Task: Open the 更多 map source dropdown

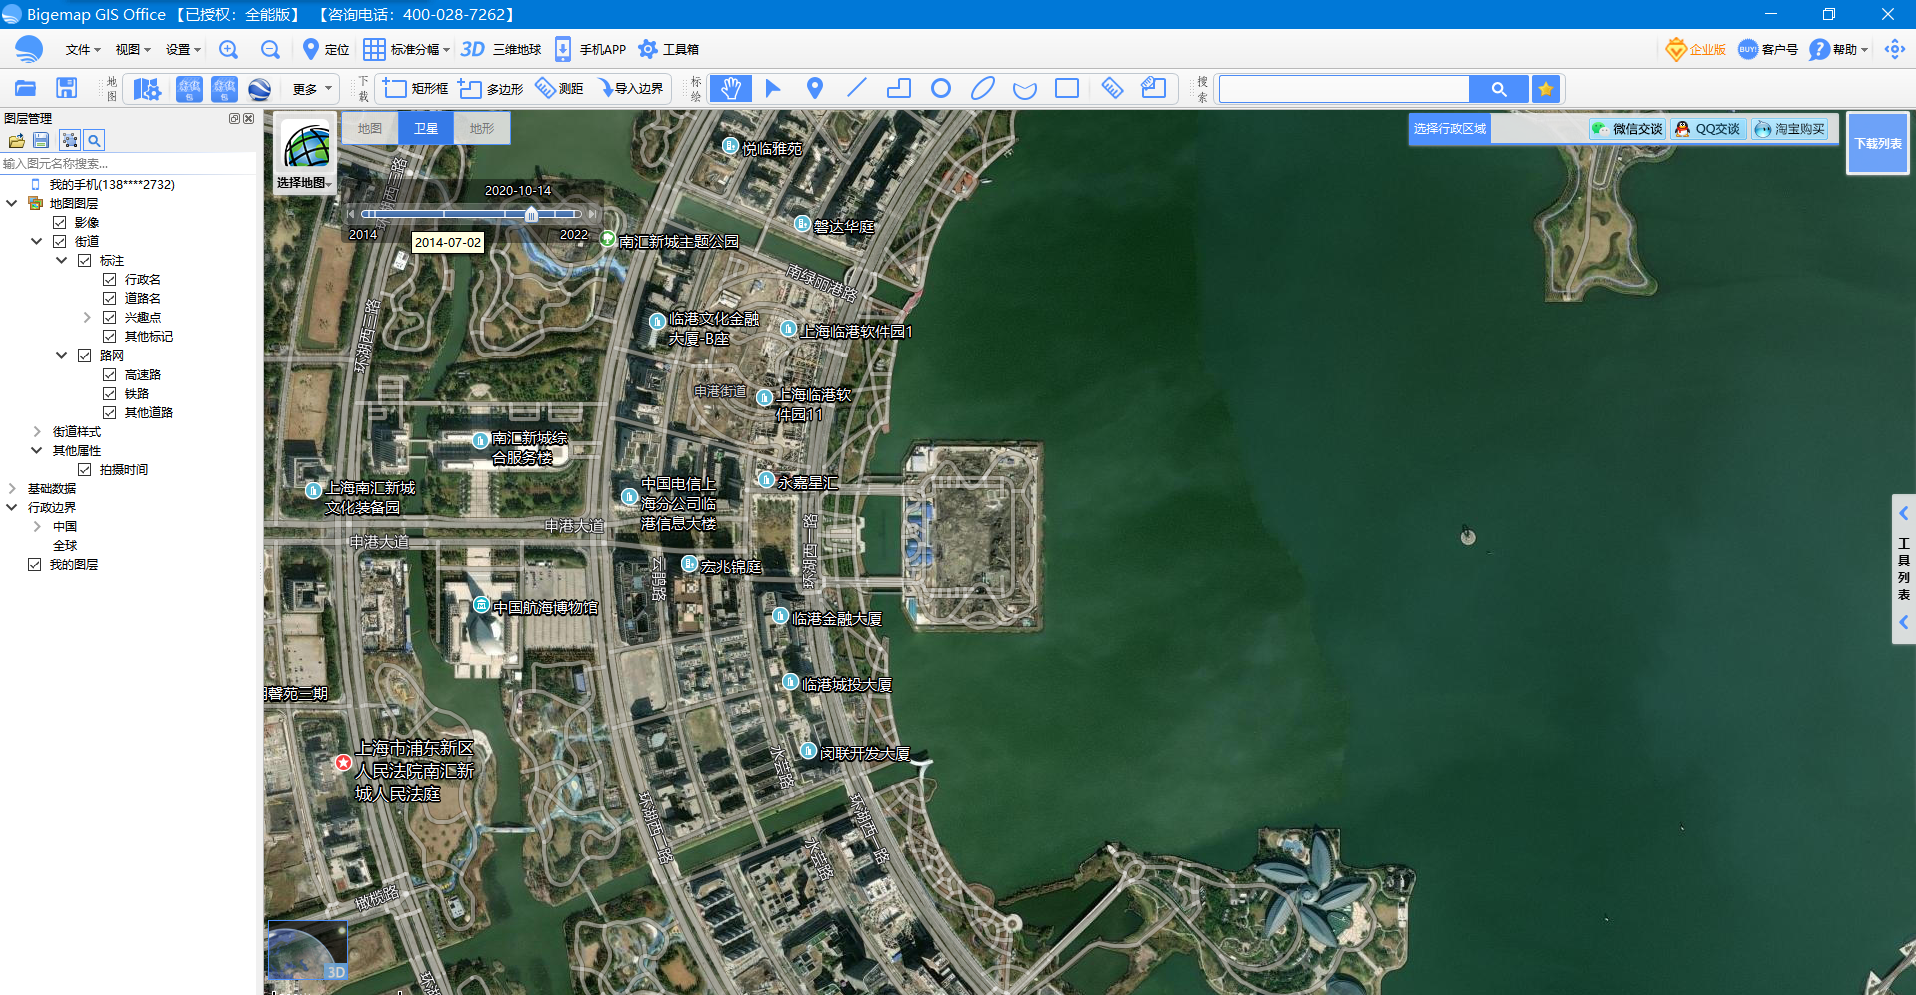Action: pos(311,89)
